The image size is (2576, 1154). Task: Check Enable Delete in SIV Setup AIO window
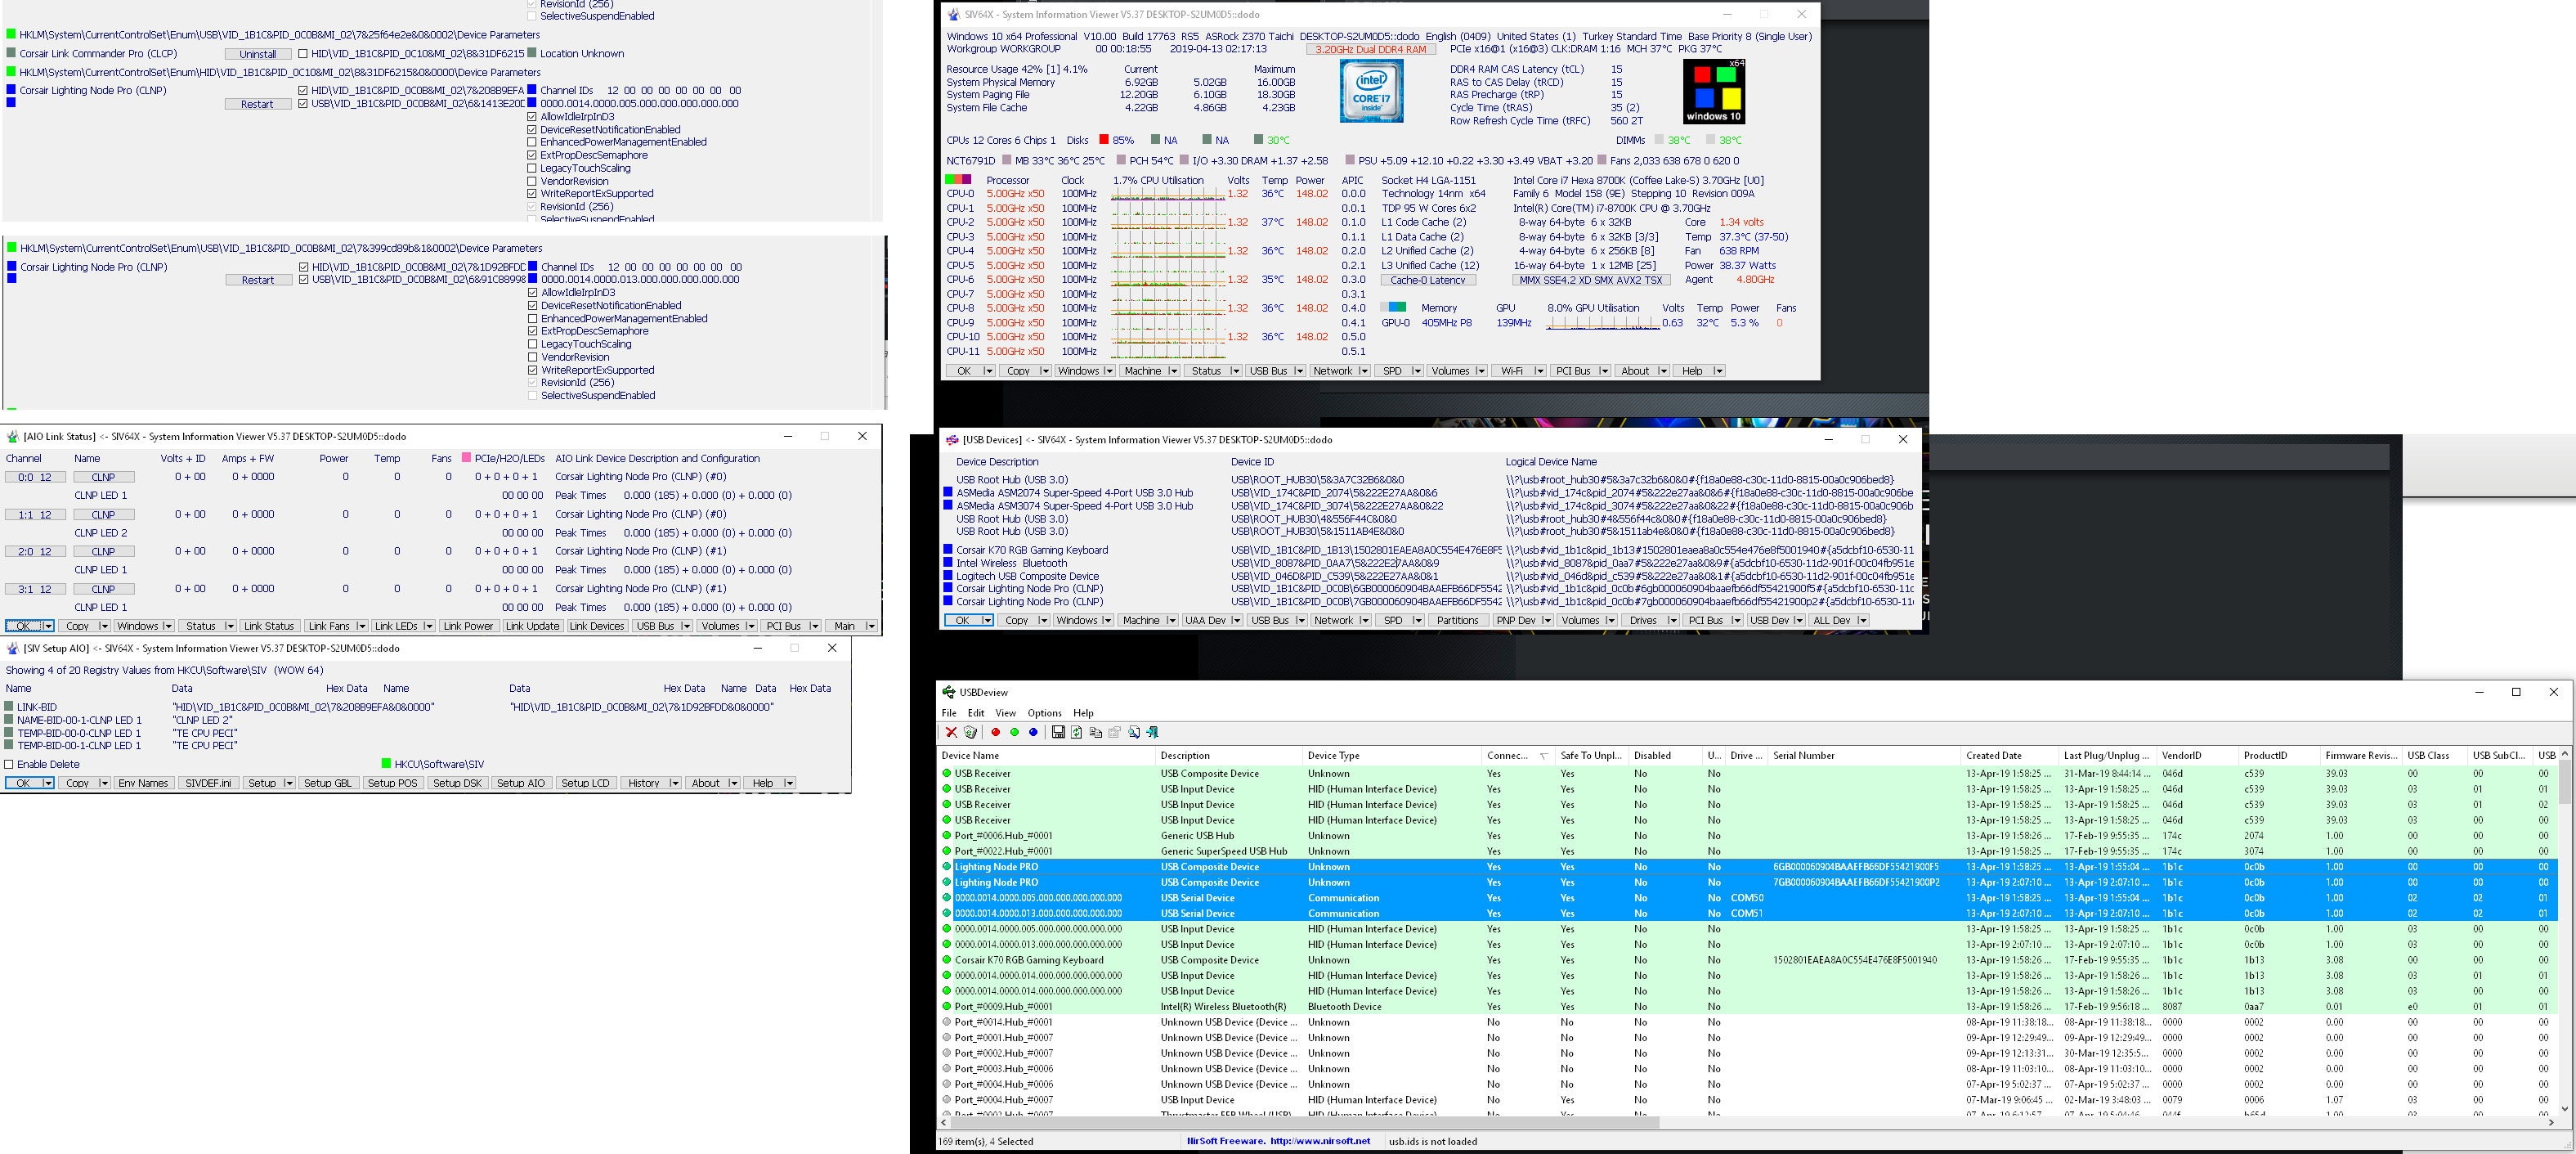click(10, 763)
